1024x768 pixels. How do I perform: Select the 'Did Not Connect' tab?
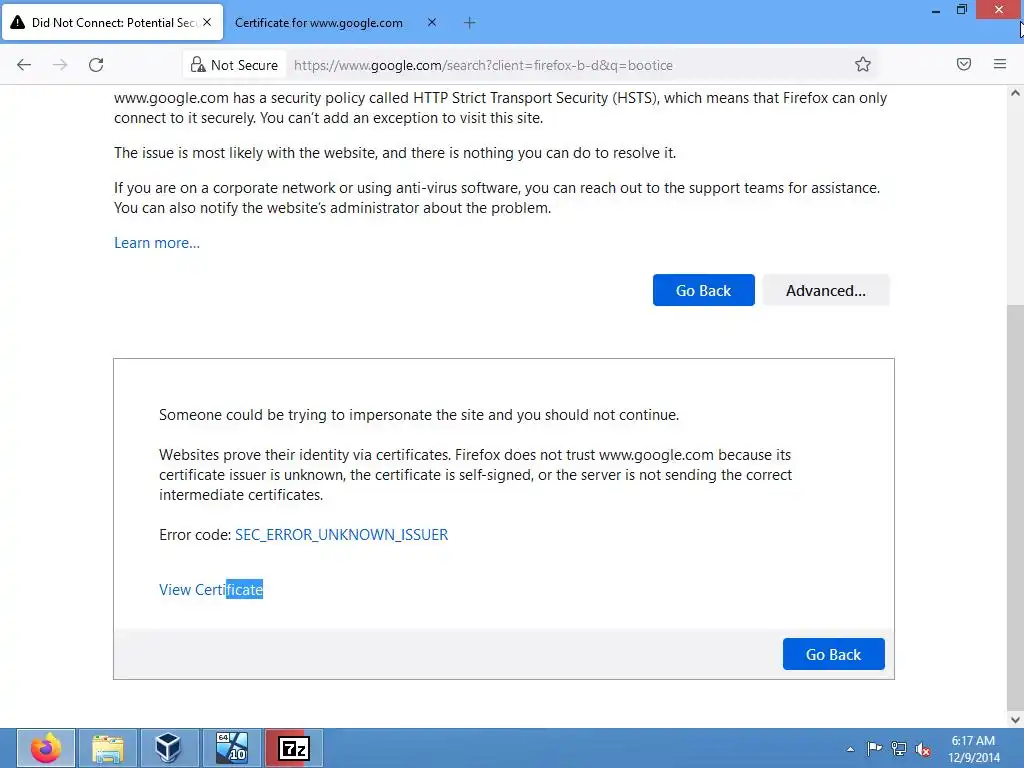point(112,23)
